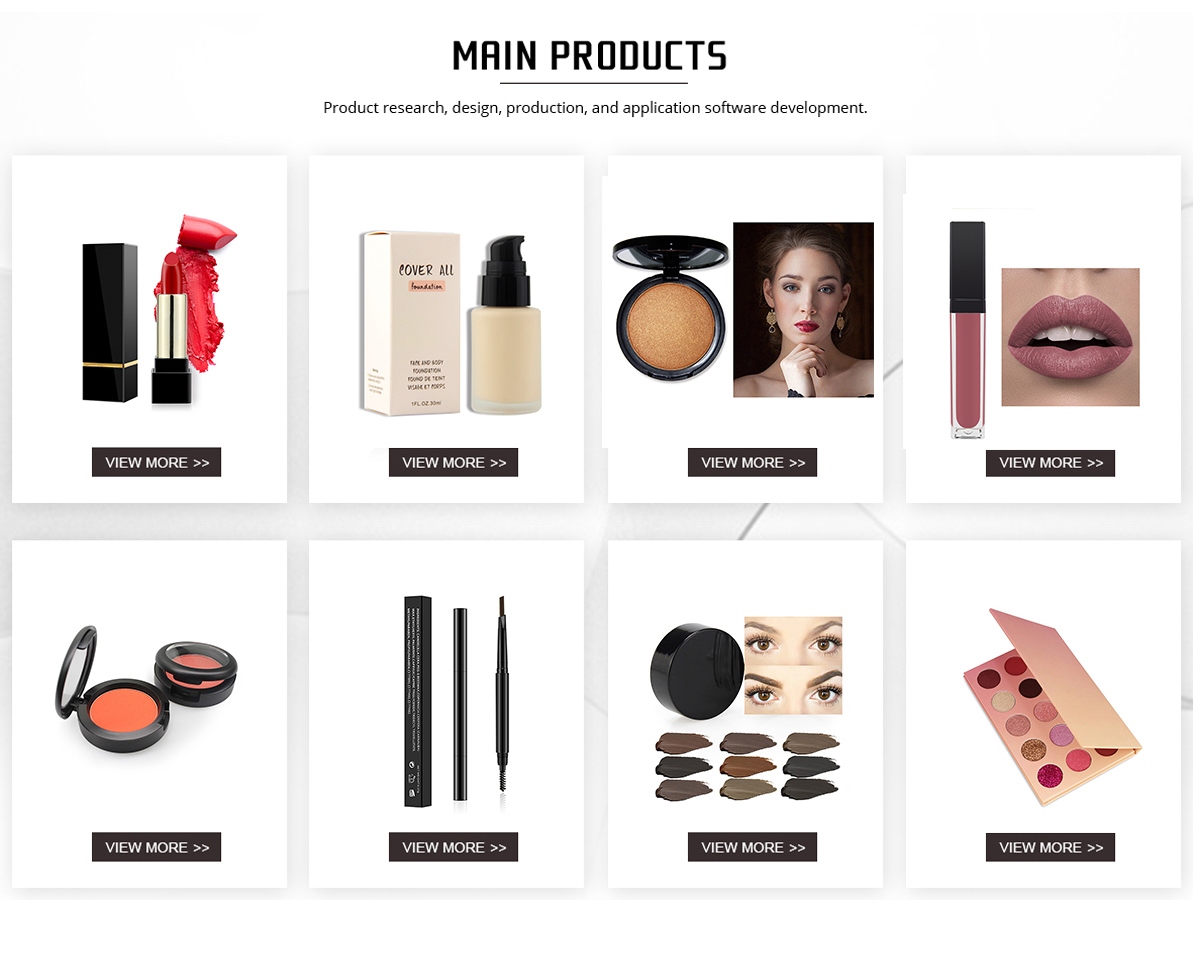Click View More under bronze highlighter compact

tap(752, 462)
